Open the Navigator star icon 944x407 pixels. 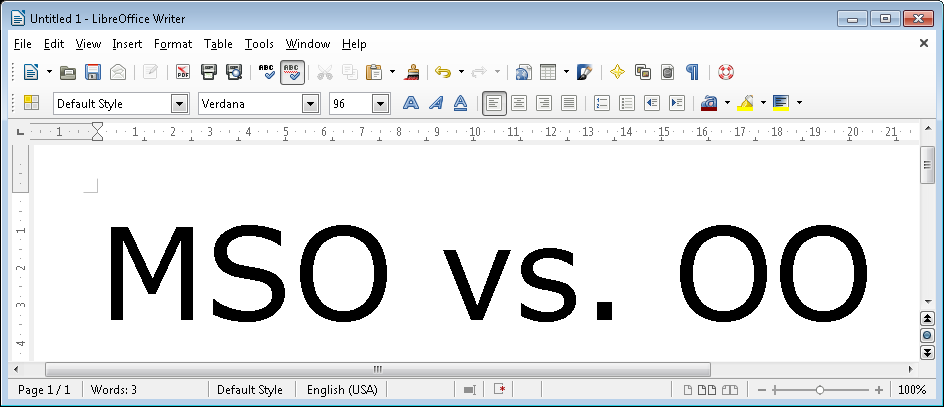coord(618,72)
